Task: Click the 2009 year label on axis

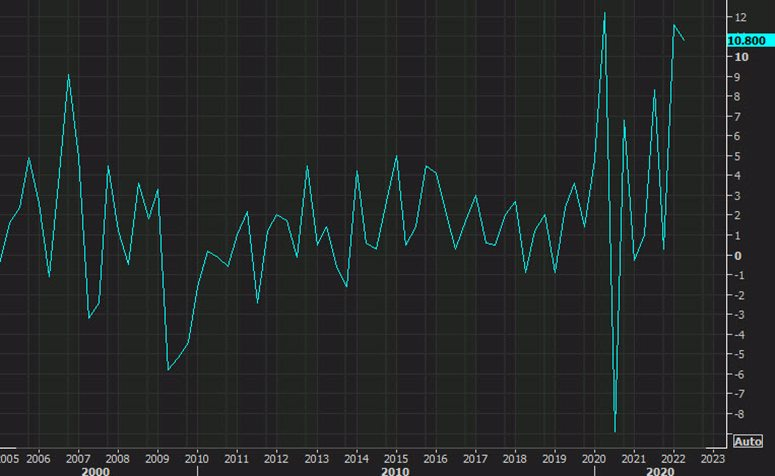Action: (157, 459)
